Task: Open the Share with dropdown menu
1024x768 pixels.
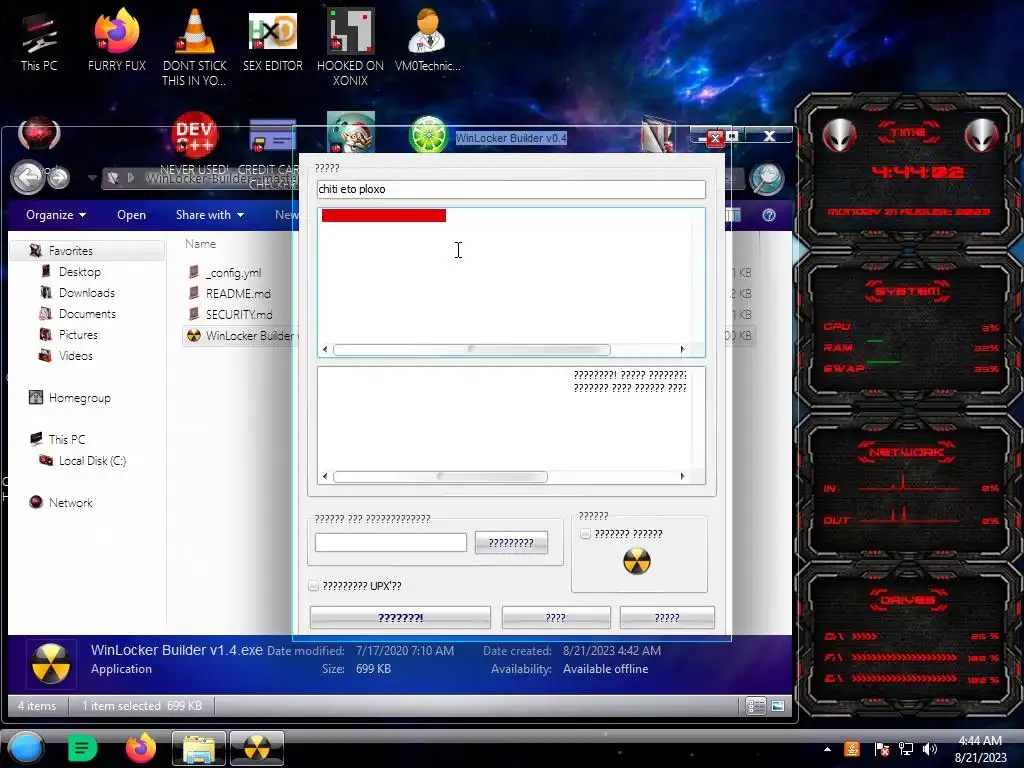Action: (210, 215)
